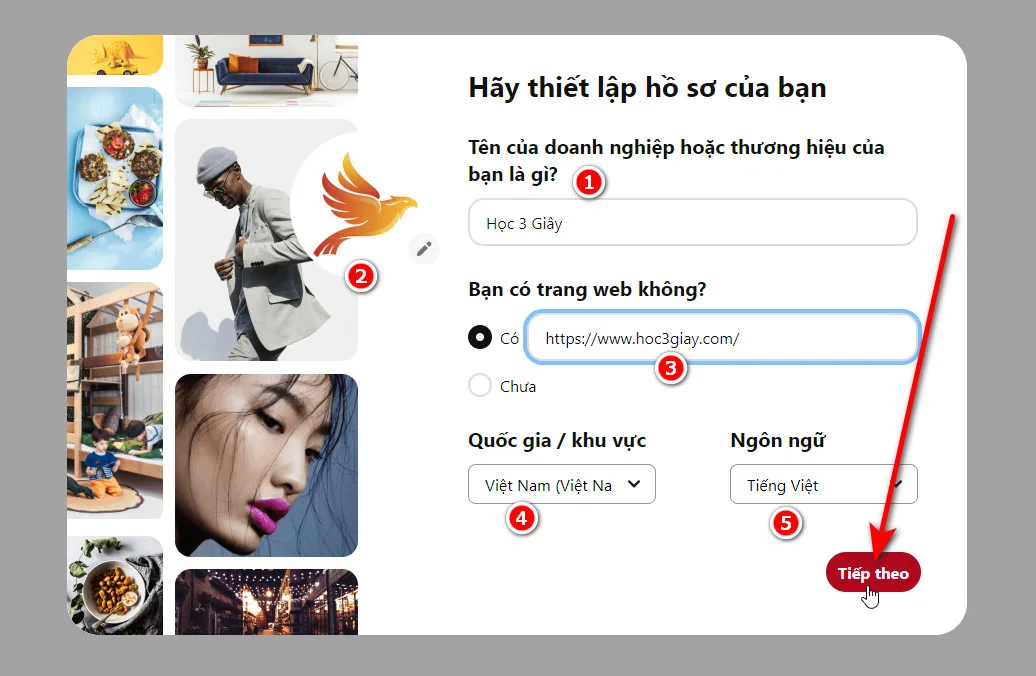Click the "Bạn có trang web không?" label
Viewport: 1036px width, 676px height.
tap(587, 289)
